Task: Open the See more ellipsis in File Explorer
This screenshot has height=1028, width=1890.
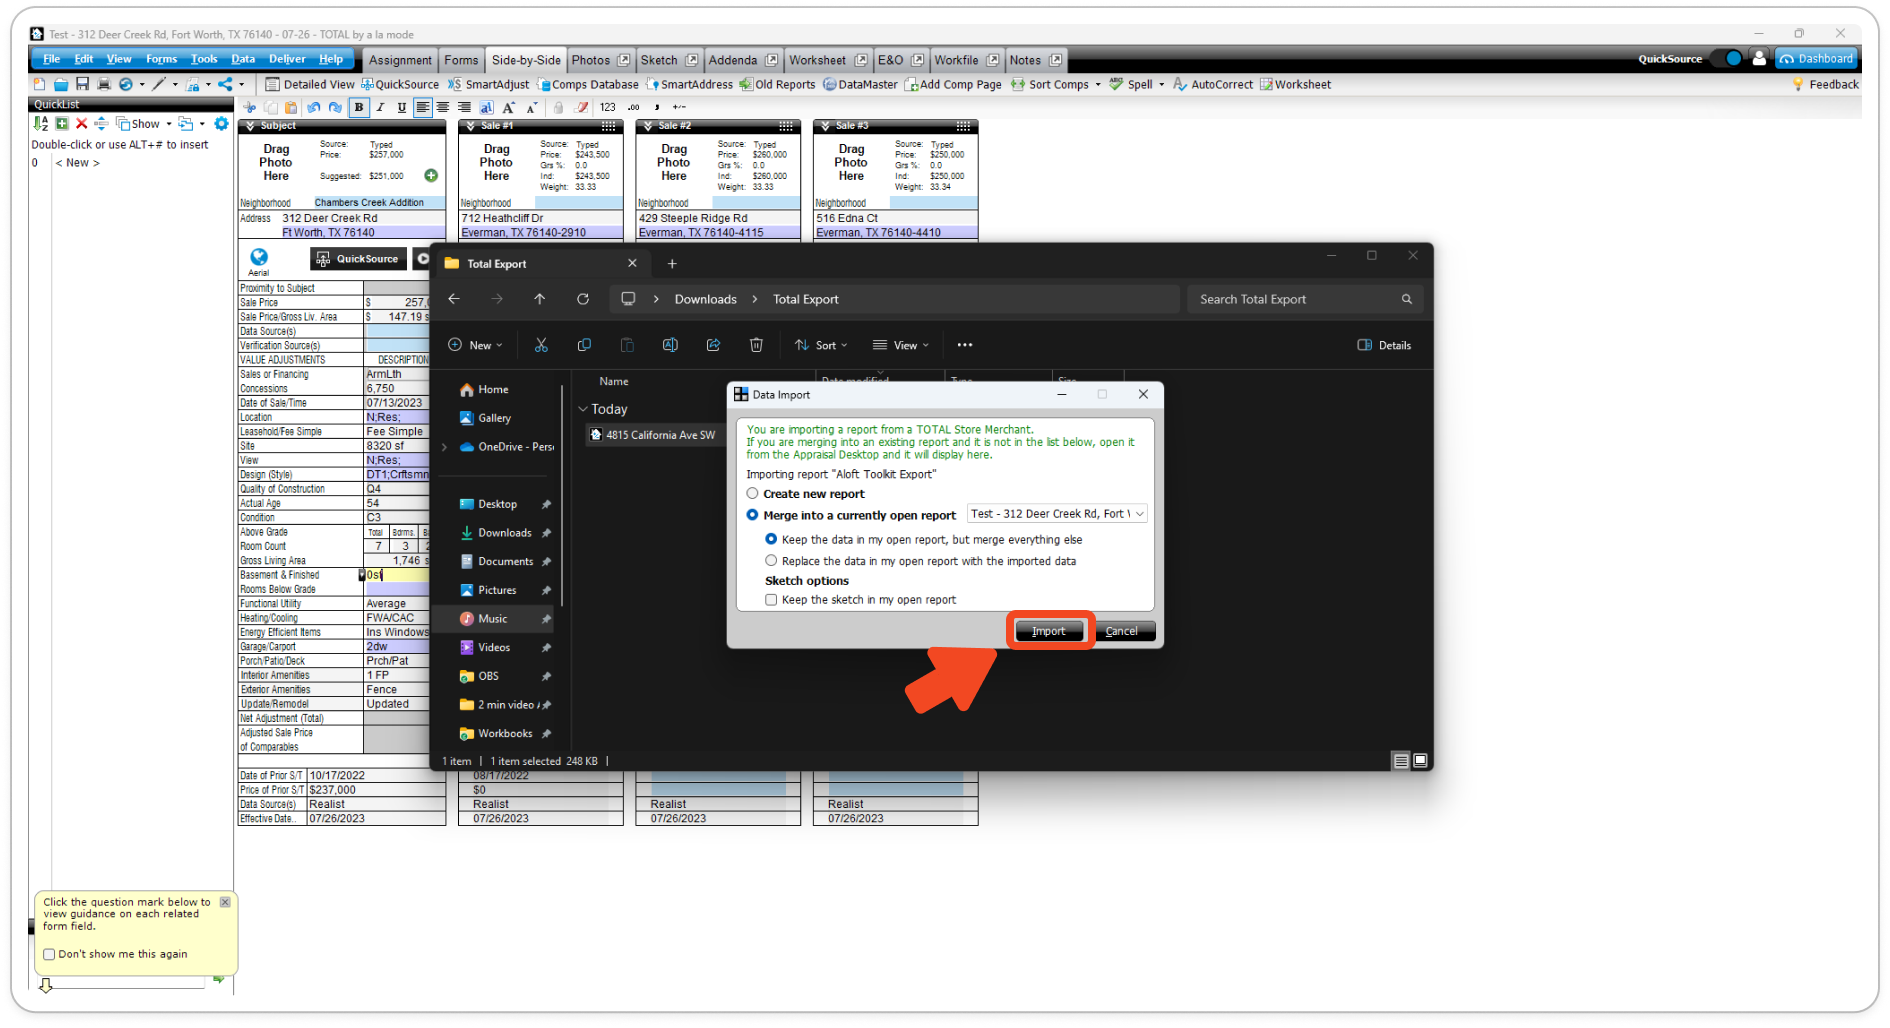Action: pos(965,345)
